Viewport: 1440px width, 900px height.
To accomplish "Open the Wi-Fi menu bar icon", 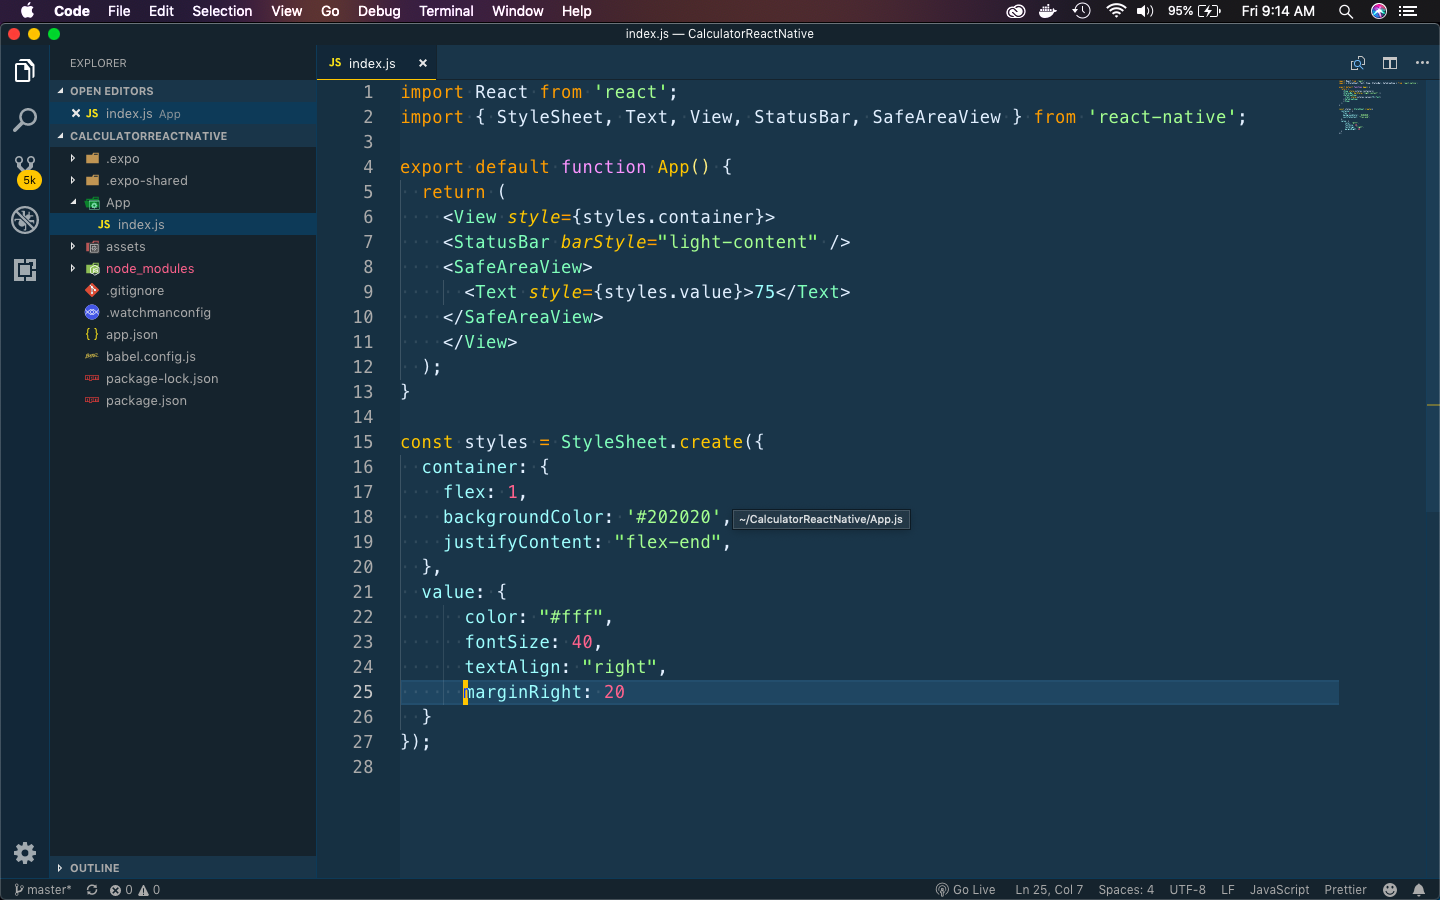I will pos(1116,11).
